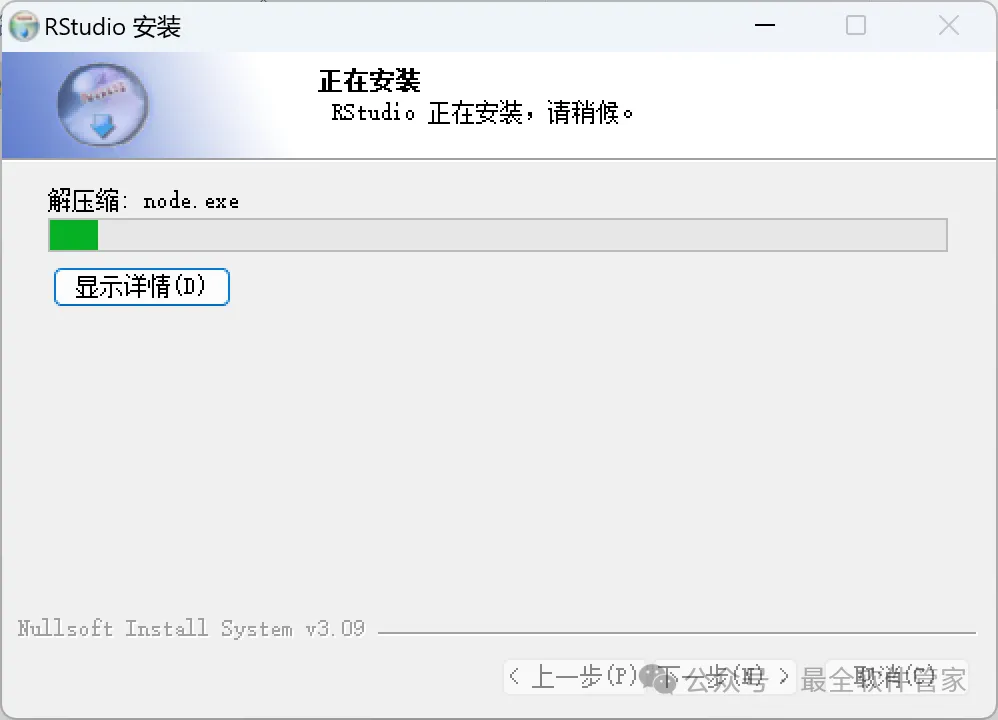Minimize the RStudio installer window

(764, 25)
